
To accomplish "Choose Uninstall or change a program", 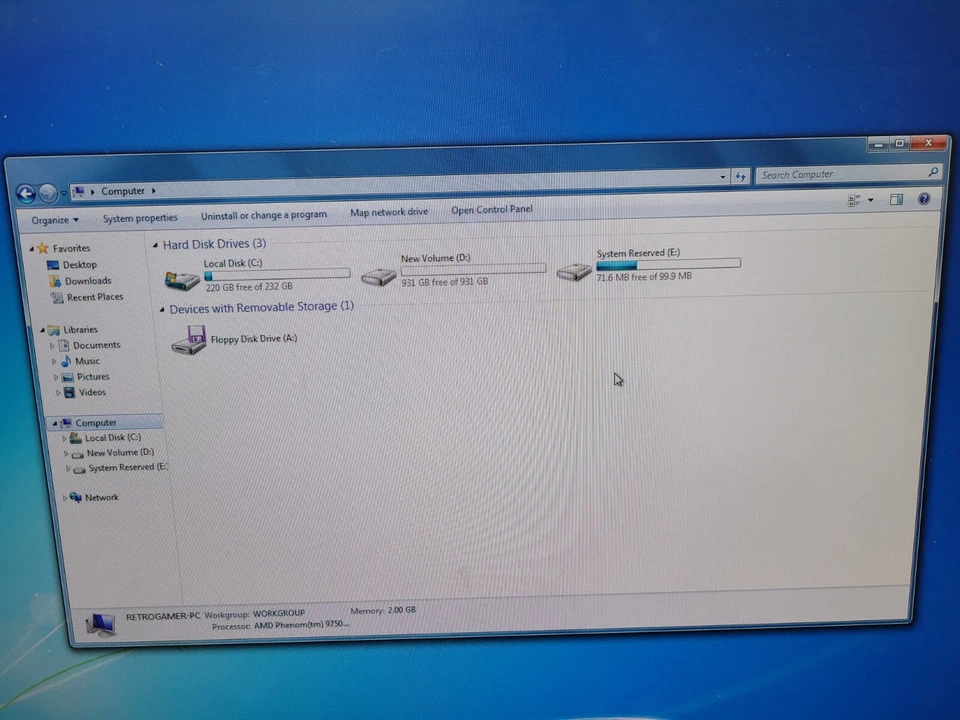I will coord(263,214).
